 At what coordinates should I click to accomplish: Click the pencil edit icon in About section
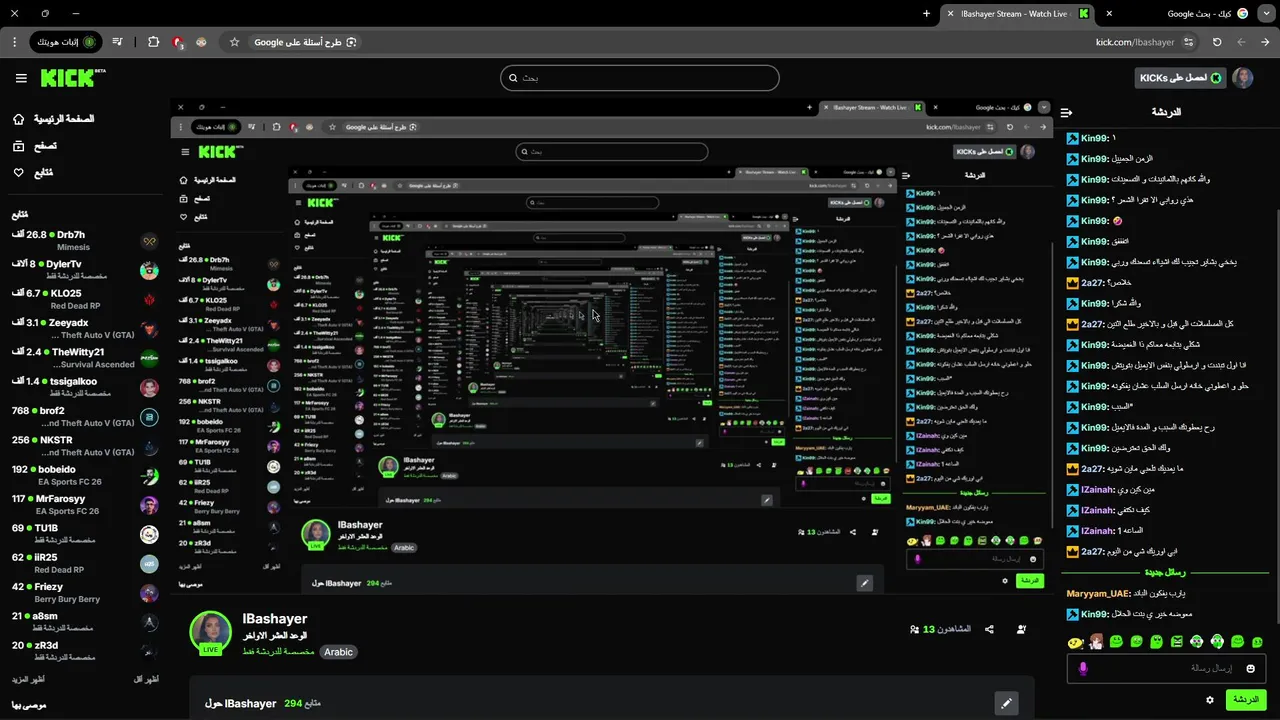(x=1007, y=703)
